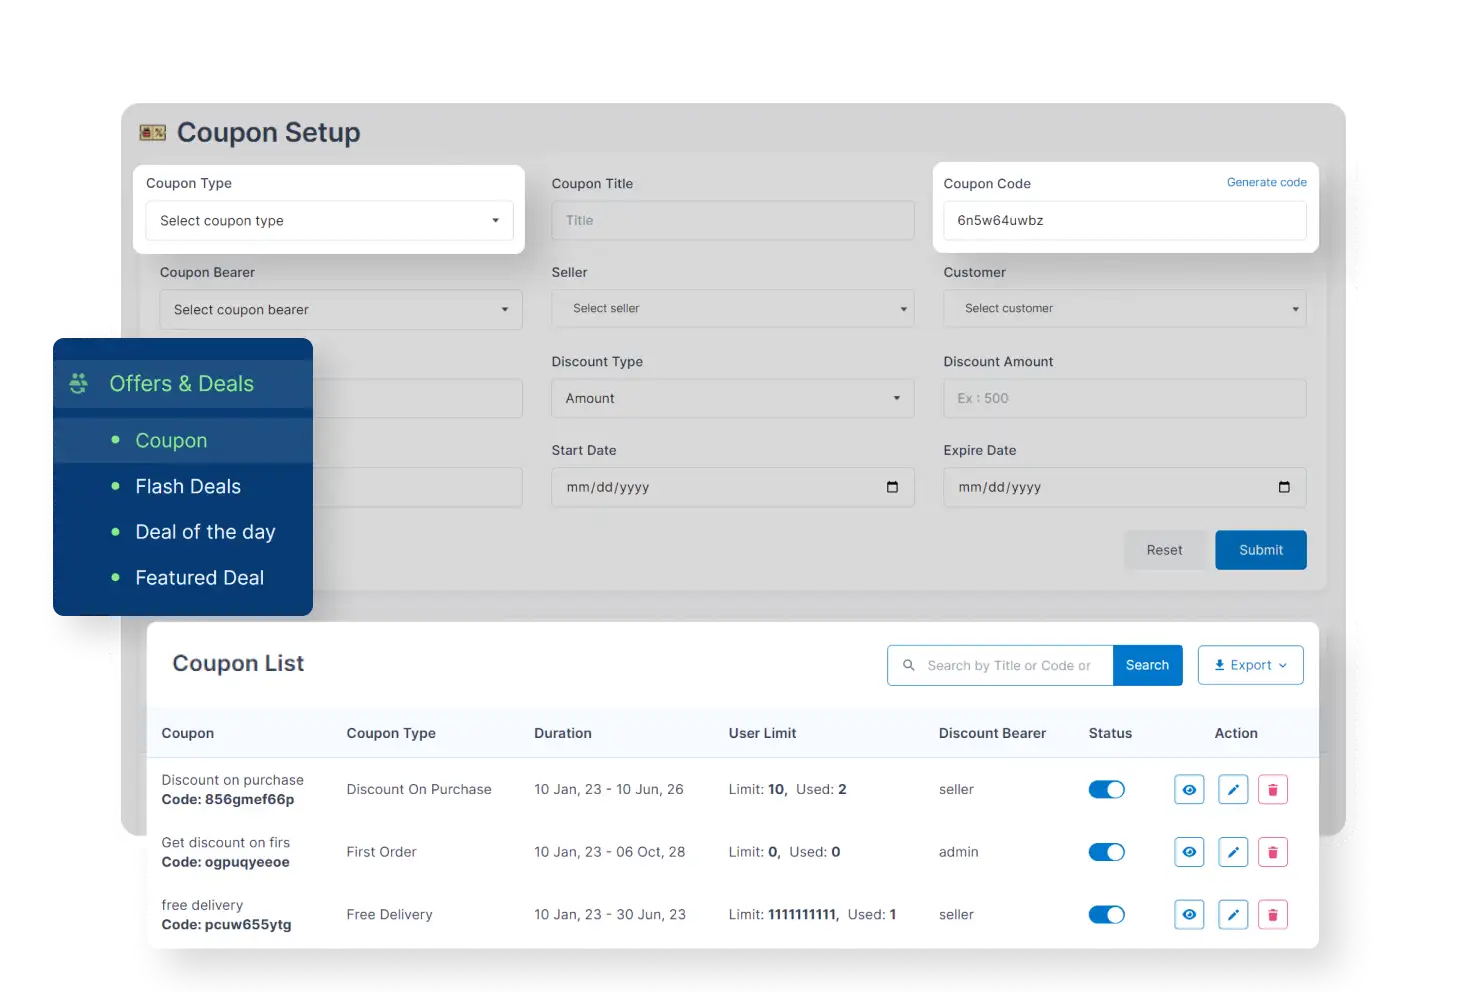1467x992 pixels.
Task: Edit the free delivery coupon
Action: click(x=1232, y=914)
